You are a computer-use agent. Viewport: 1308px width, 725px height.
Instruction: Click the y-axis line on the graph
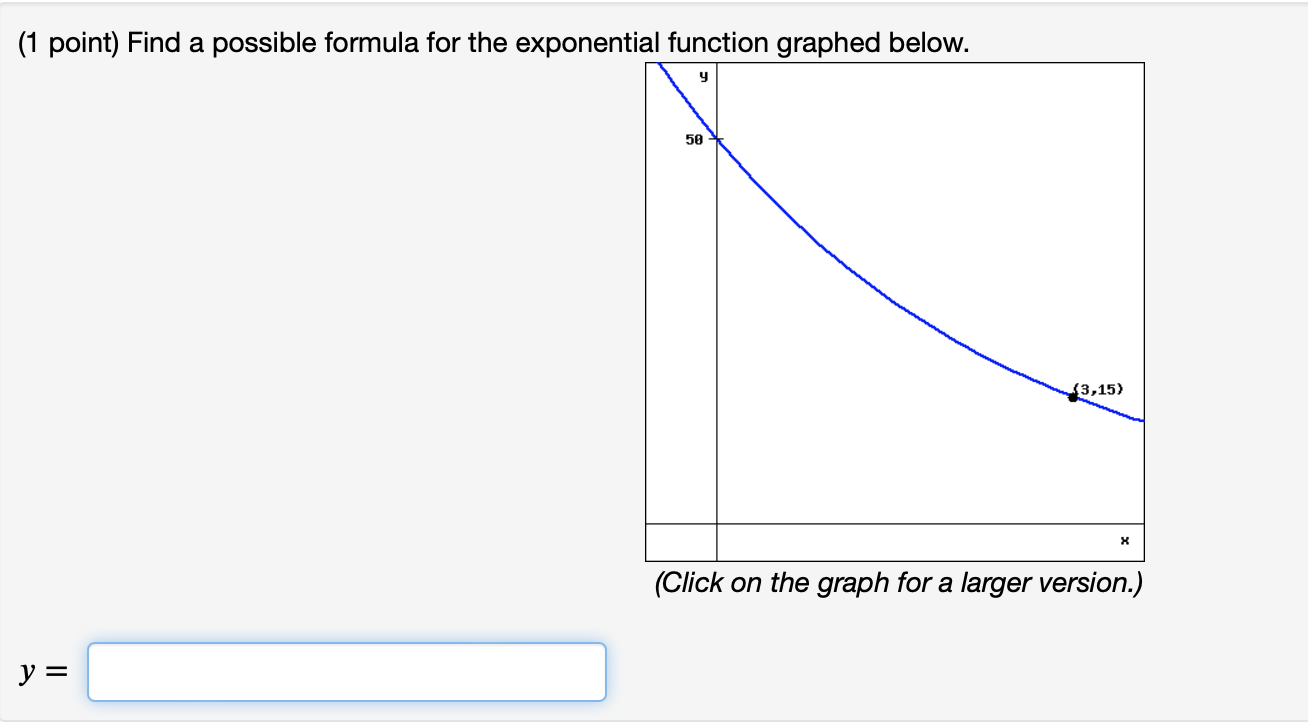coord(716,300)
